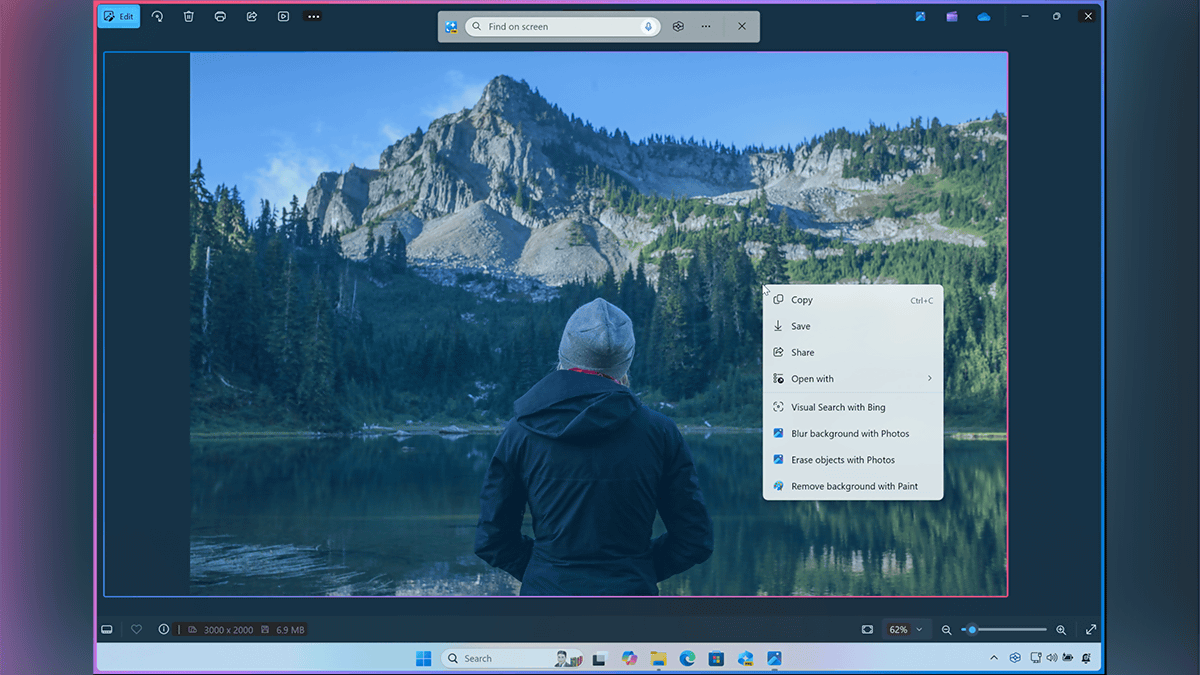Zoom in with the plus magnifier icon
This screenshot has width=1200, height=675.
1061,630
